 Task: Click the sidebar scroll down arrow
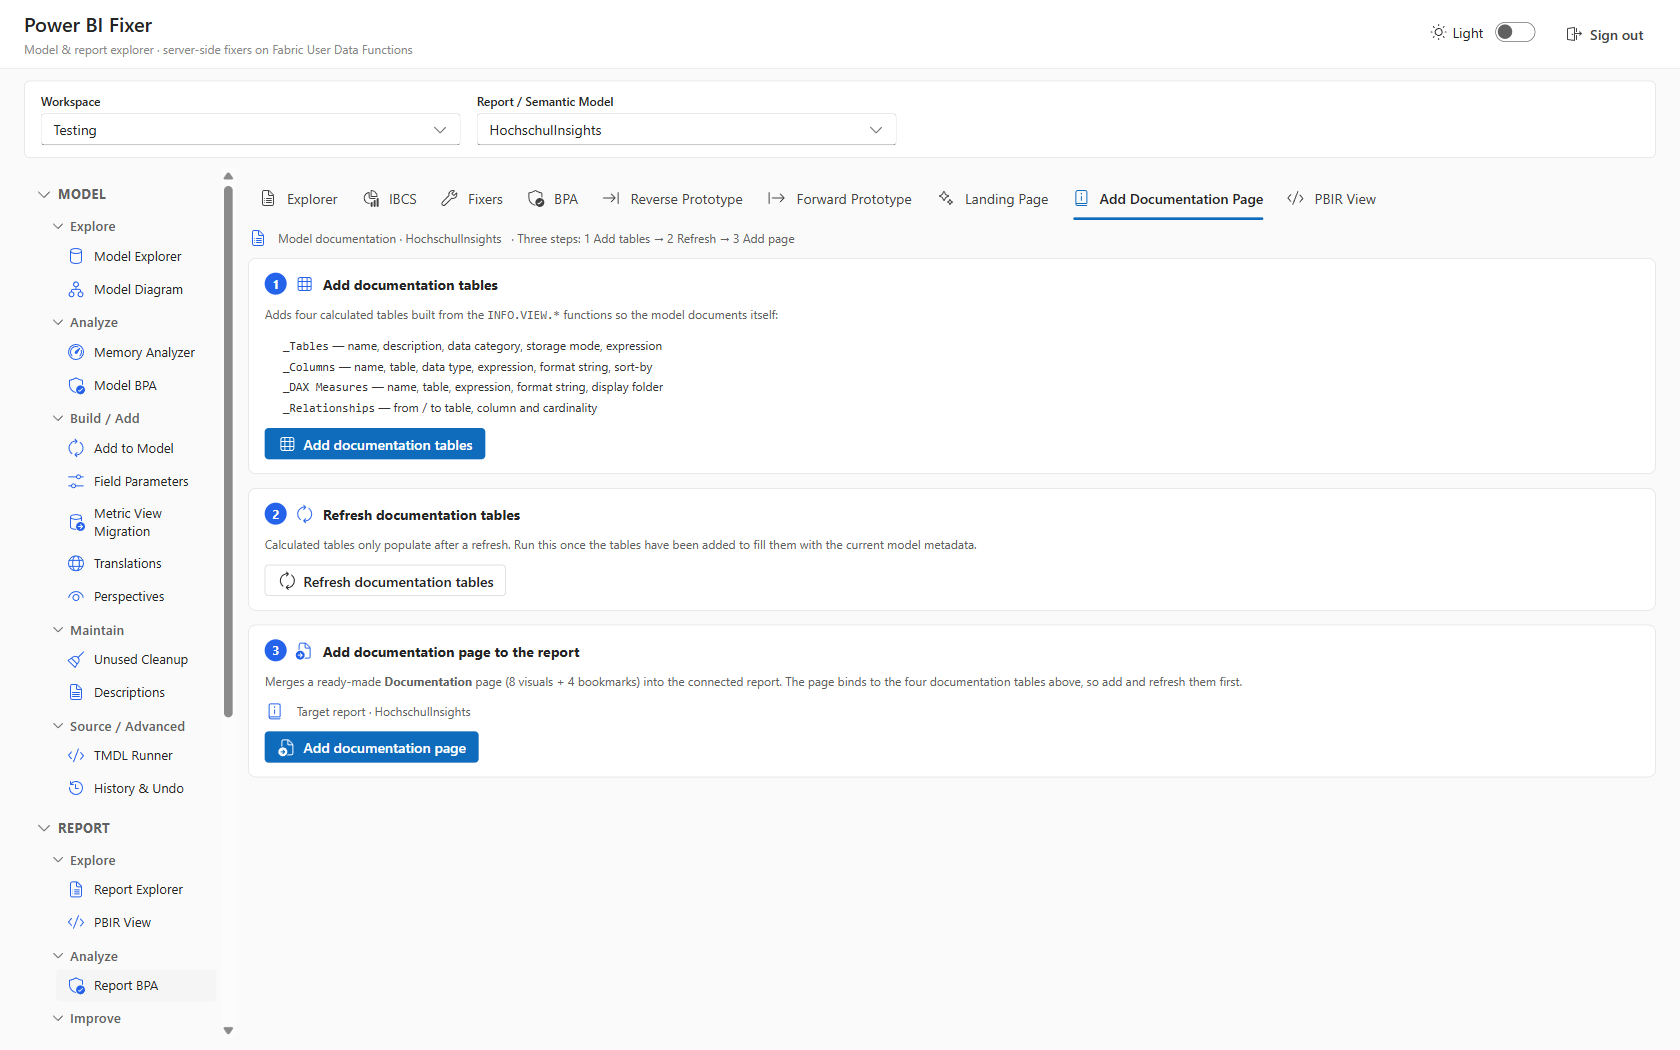(228, 1030)
